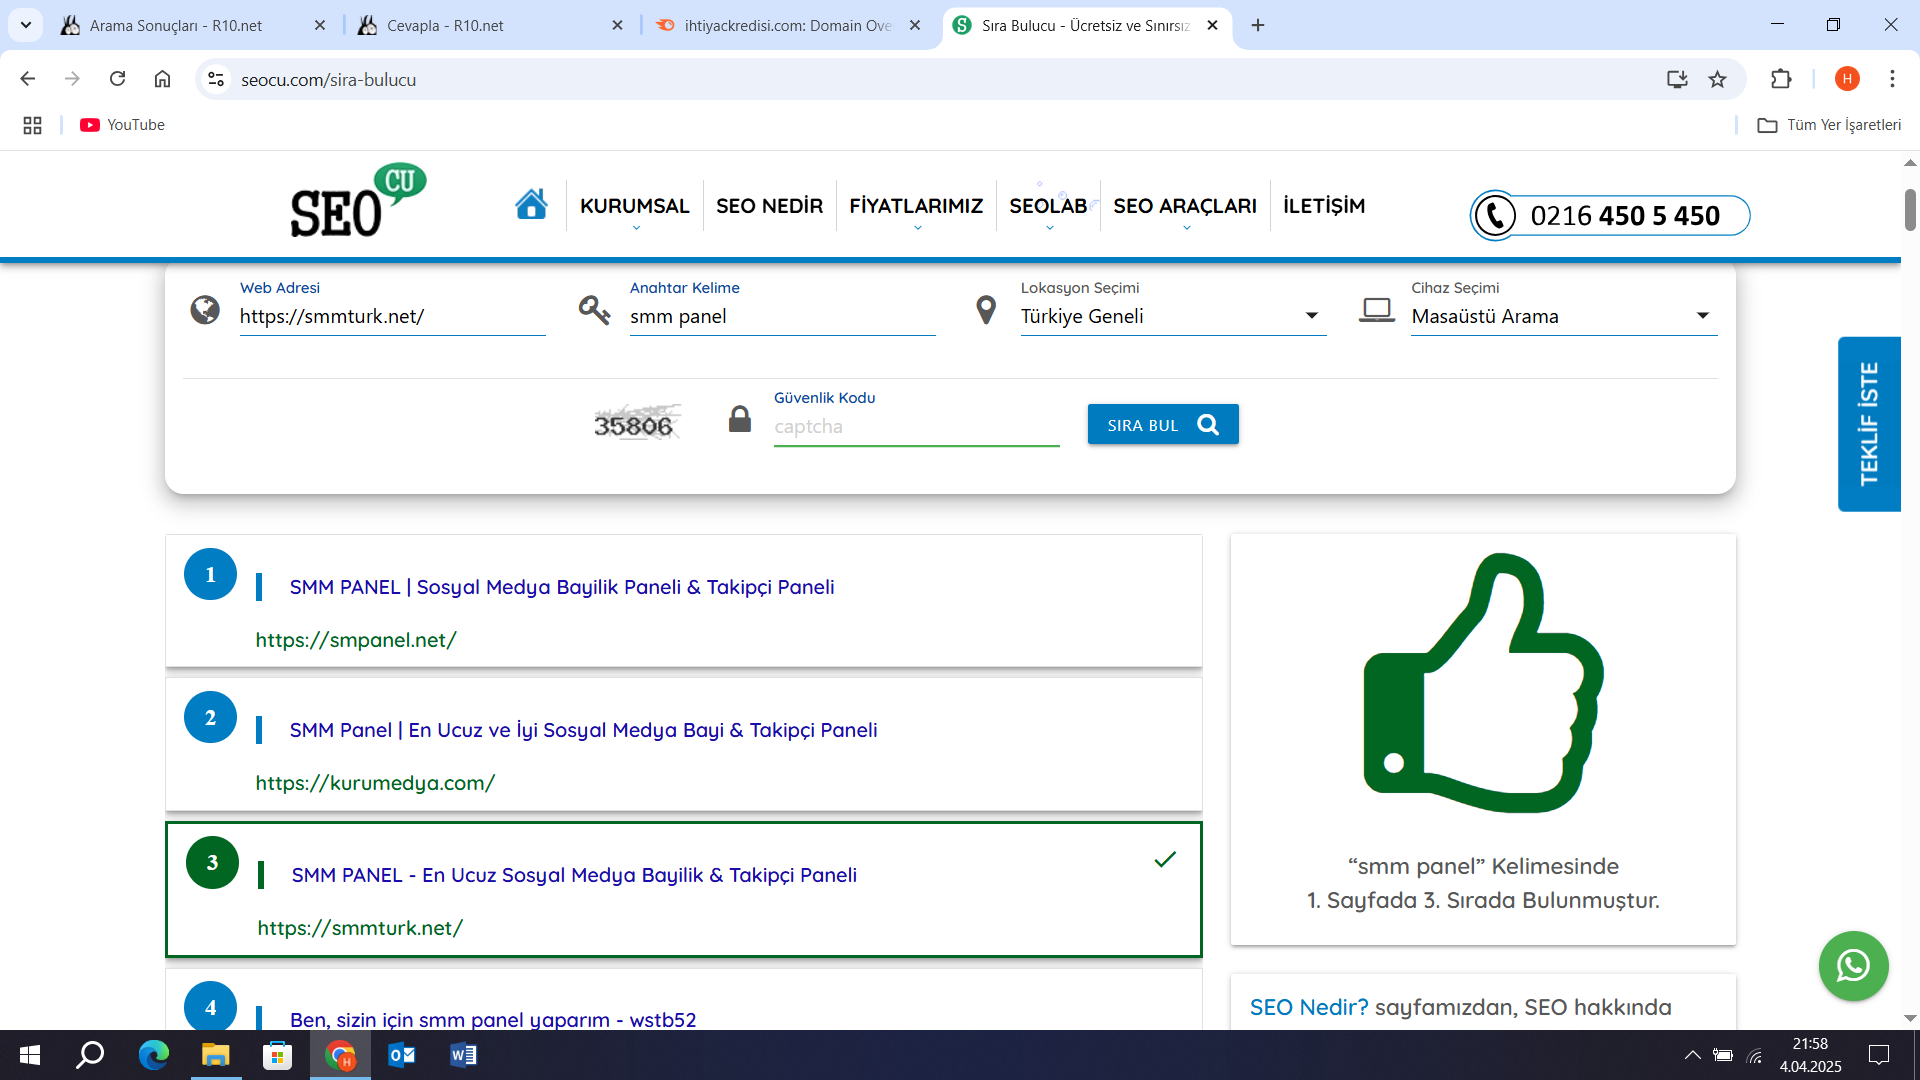Open browser home page icon

[x=162, y=79]
